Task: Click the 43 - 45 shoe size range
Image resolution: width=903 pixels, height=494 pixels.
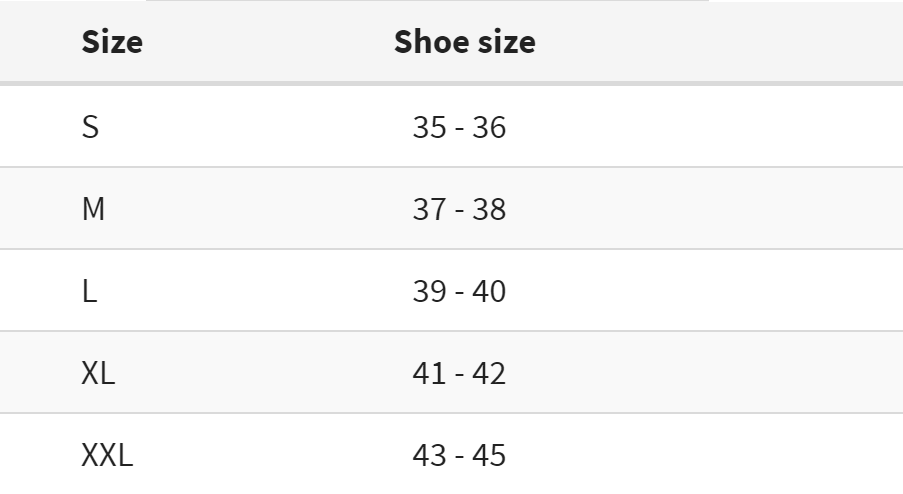Action: pos(459,456)
